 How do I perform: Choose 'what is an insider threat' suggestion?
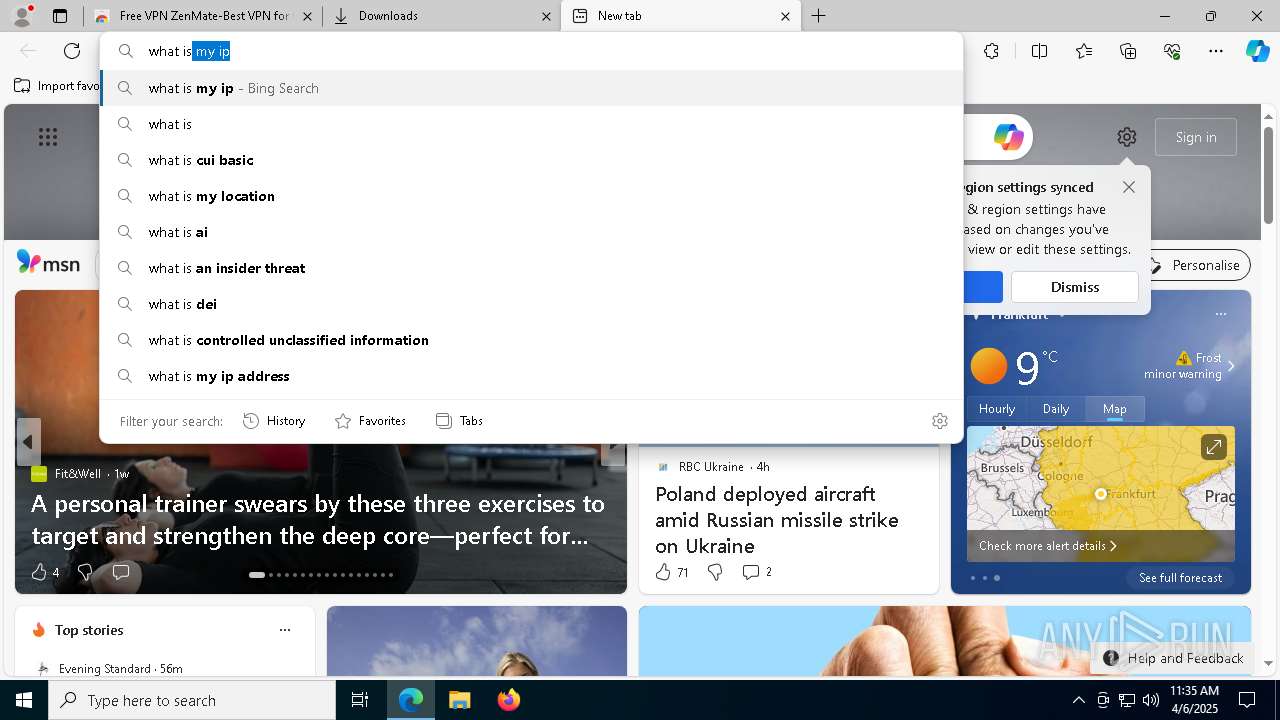coord(532,268)
